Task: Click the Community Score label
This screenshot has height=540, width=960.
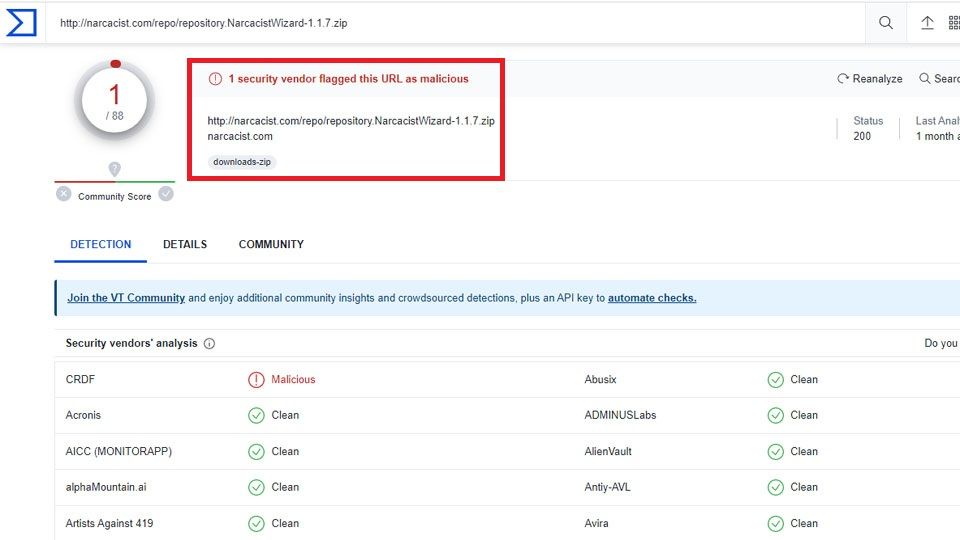Action: point(114,197)
